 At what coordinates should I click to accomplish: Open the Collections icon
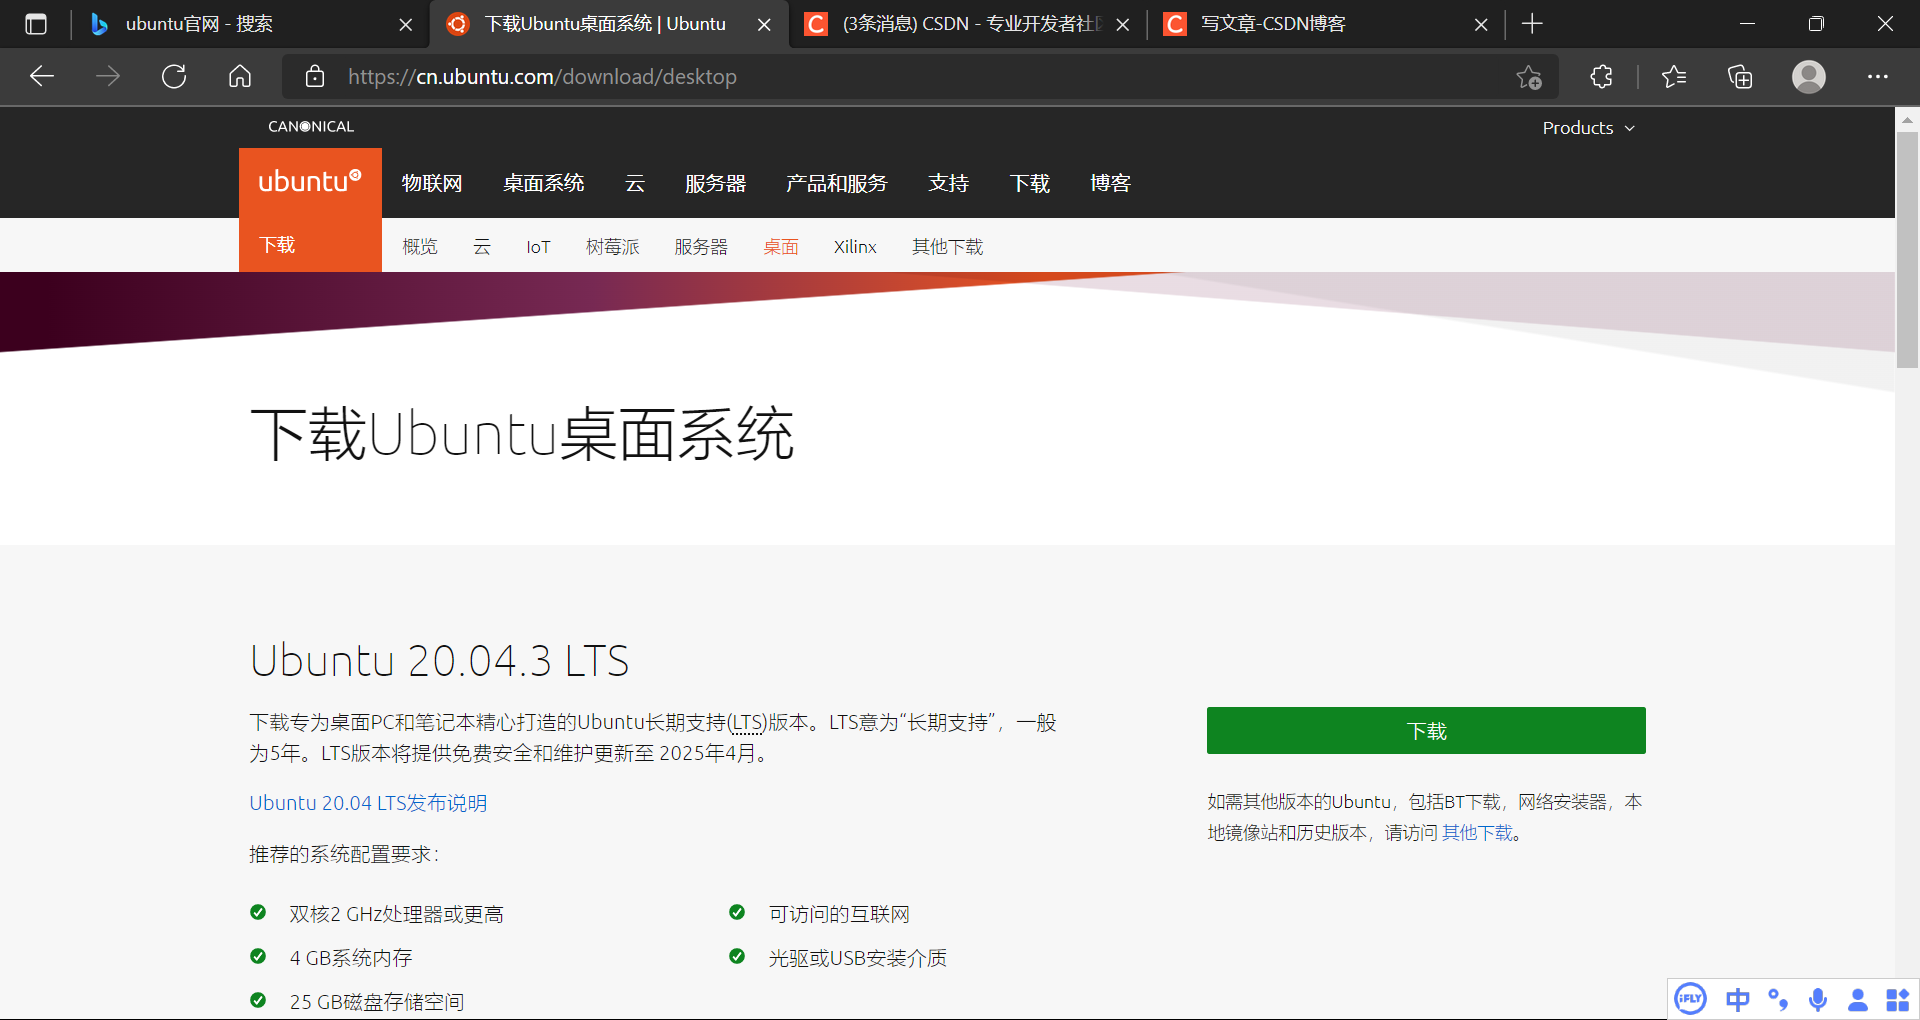(1740, 77)
